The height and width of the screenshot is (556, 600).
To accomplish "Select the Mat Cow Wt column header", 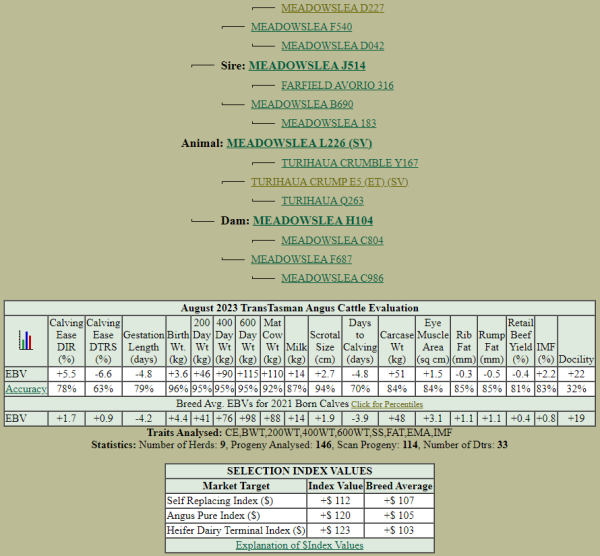I will pyautogui.click(x=272, y=341).
